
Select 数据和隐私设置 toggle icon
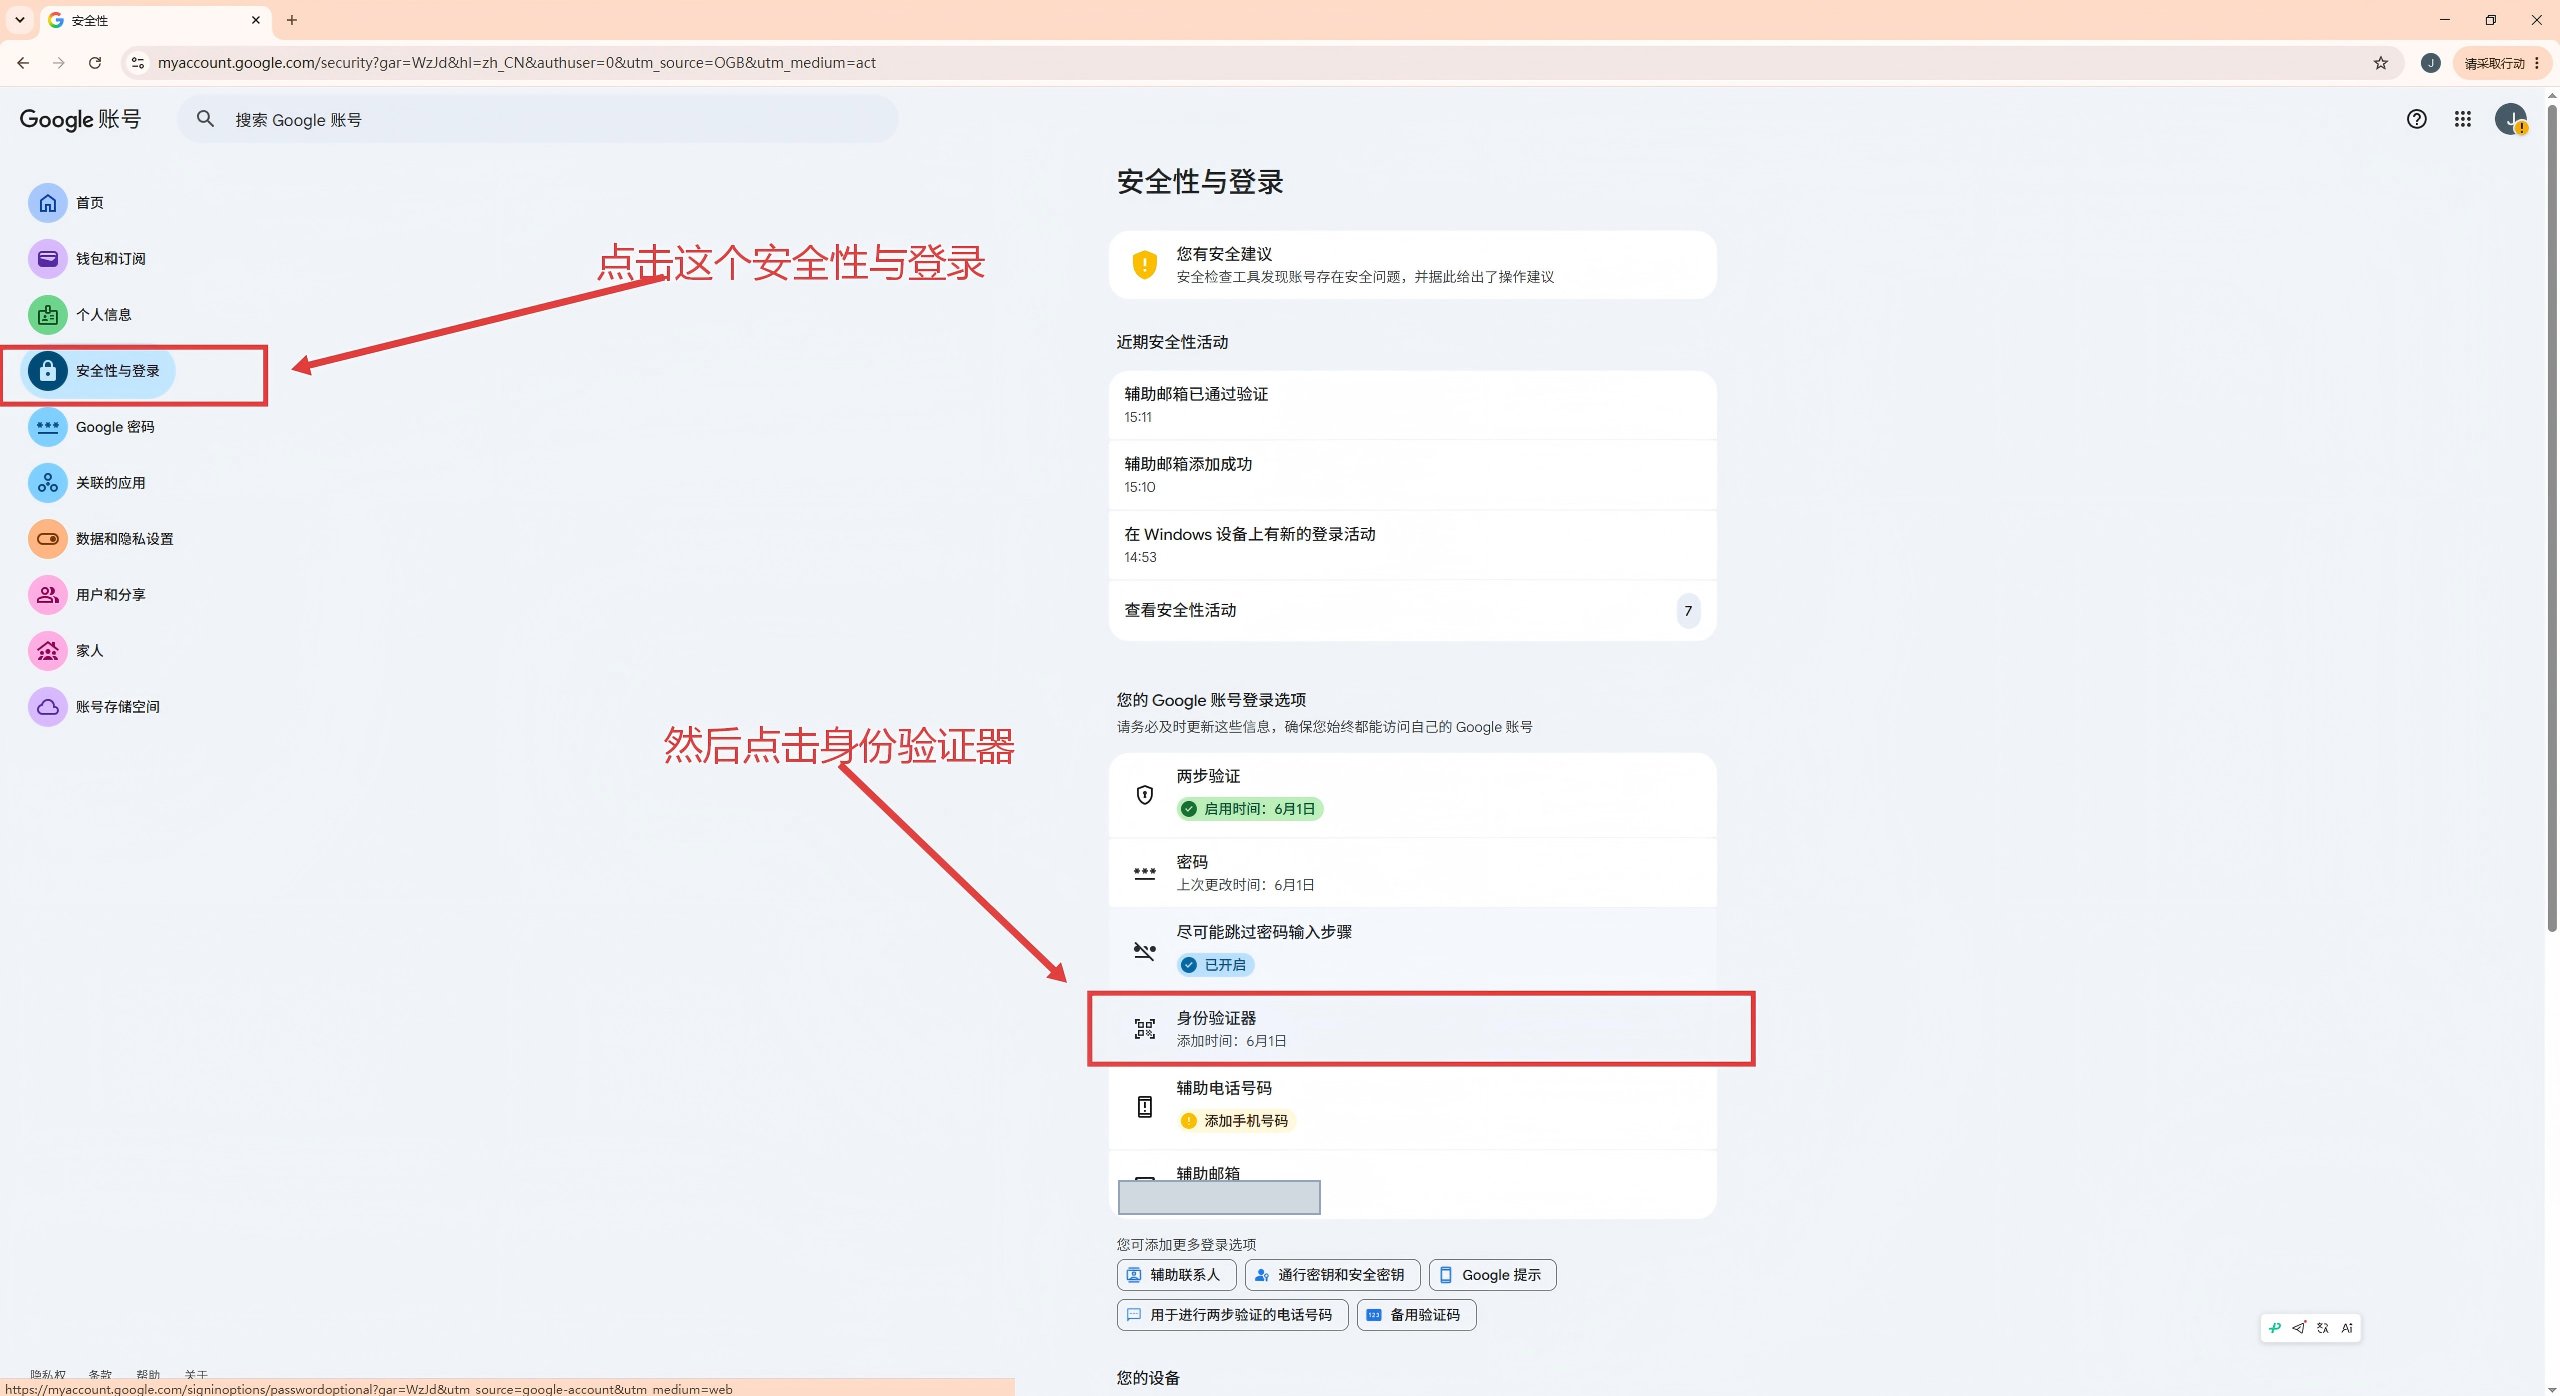(47, 539)
